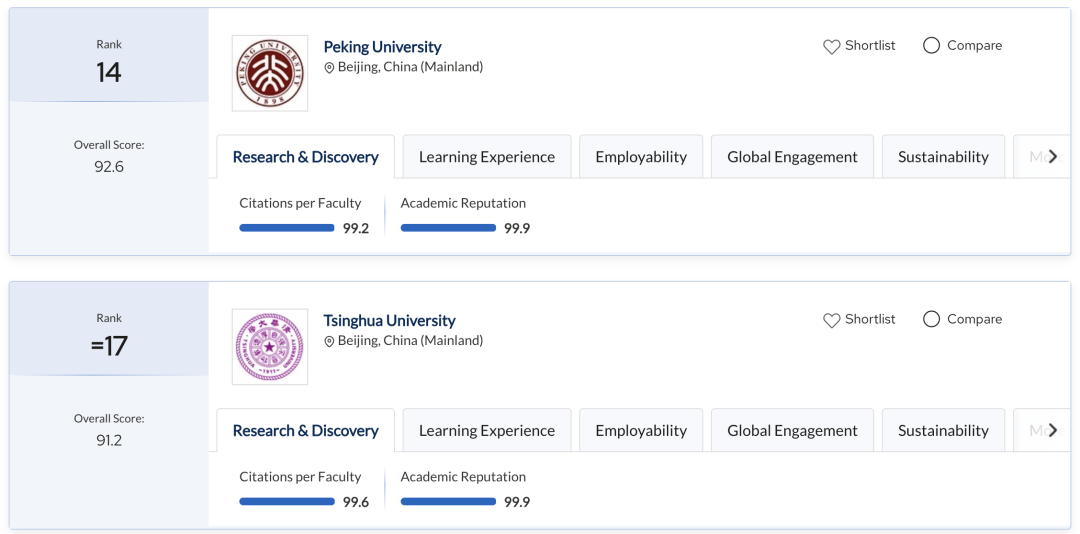The width and height of the screenshot is (1080, 534).
Task: Toggle Compare radio for Peking University
Action: click(x=931, y=45)
